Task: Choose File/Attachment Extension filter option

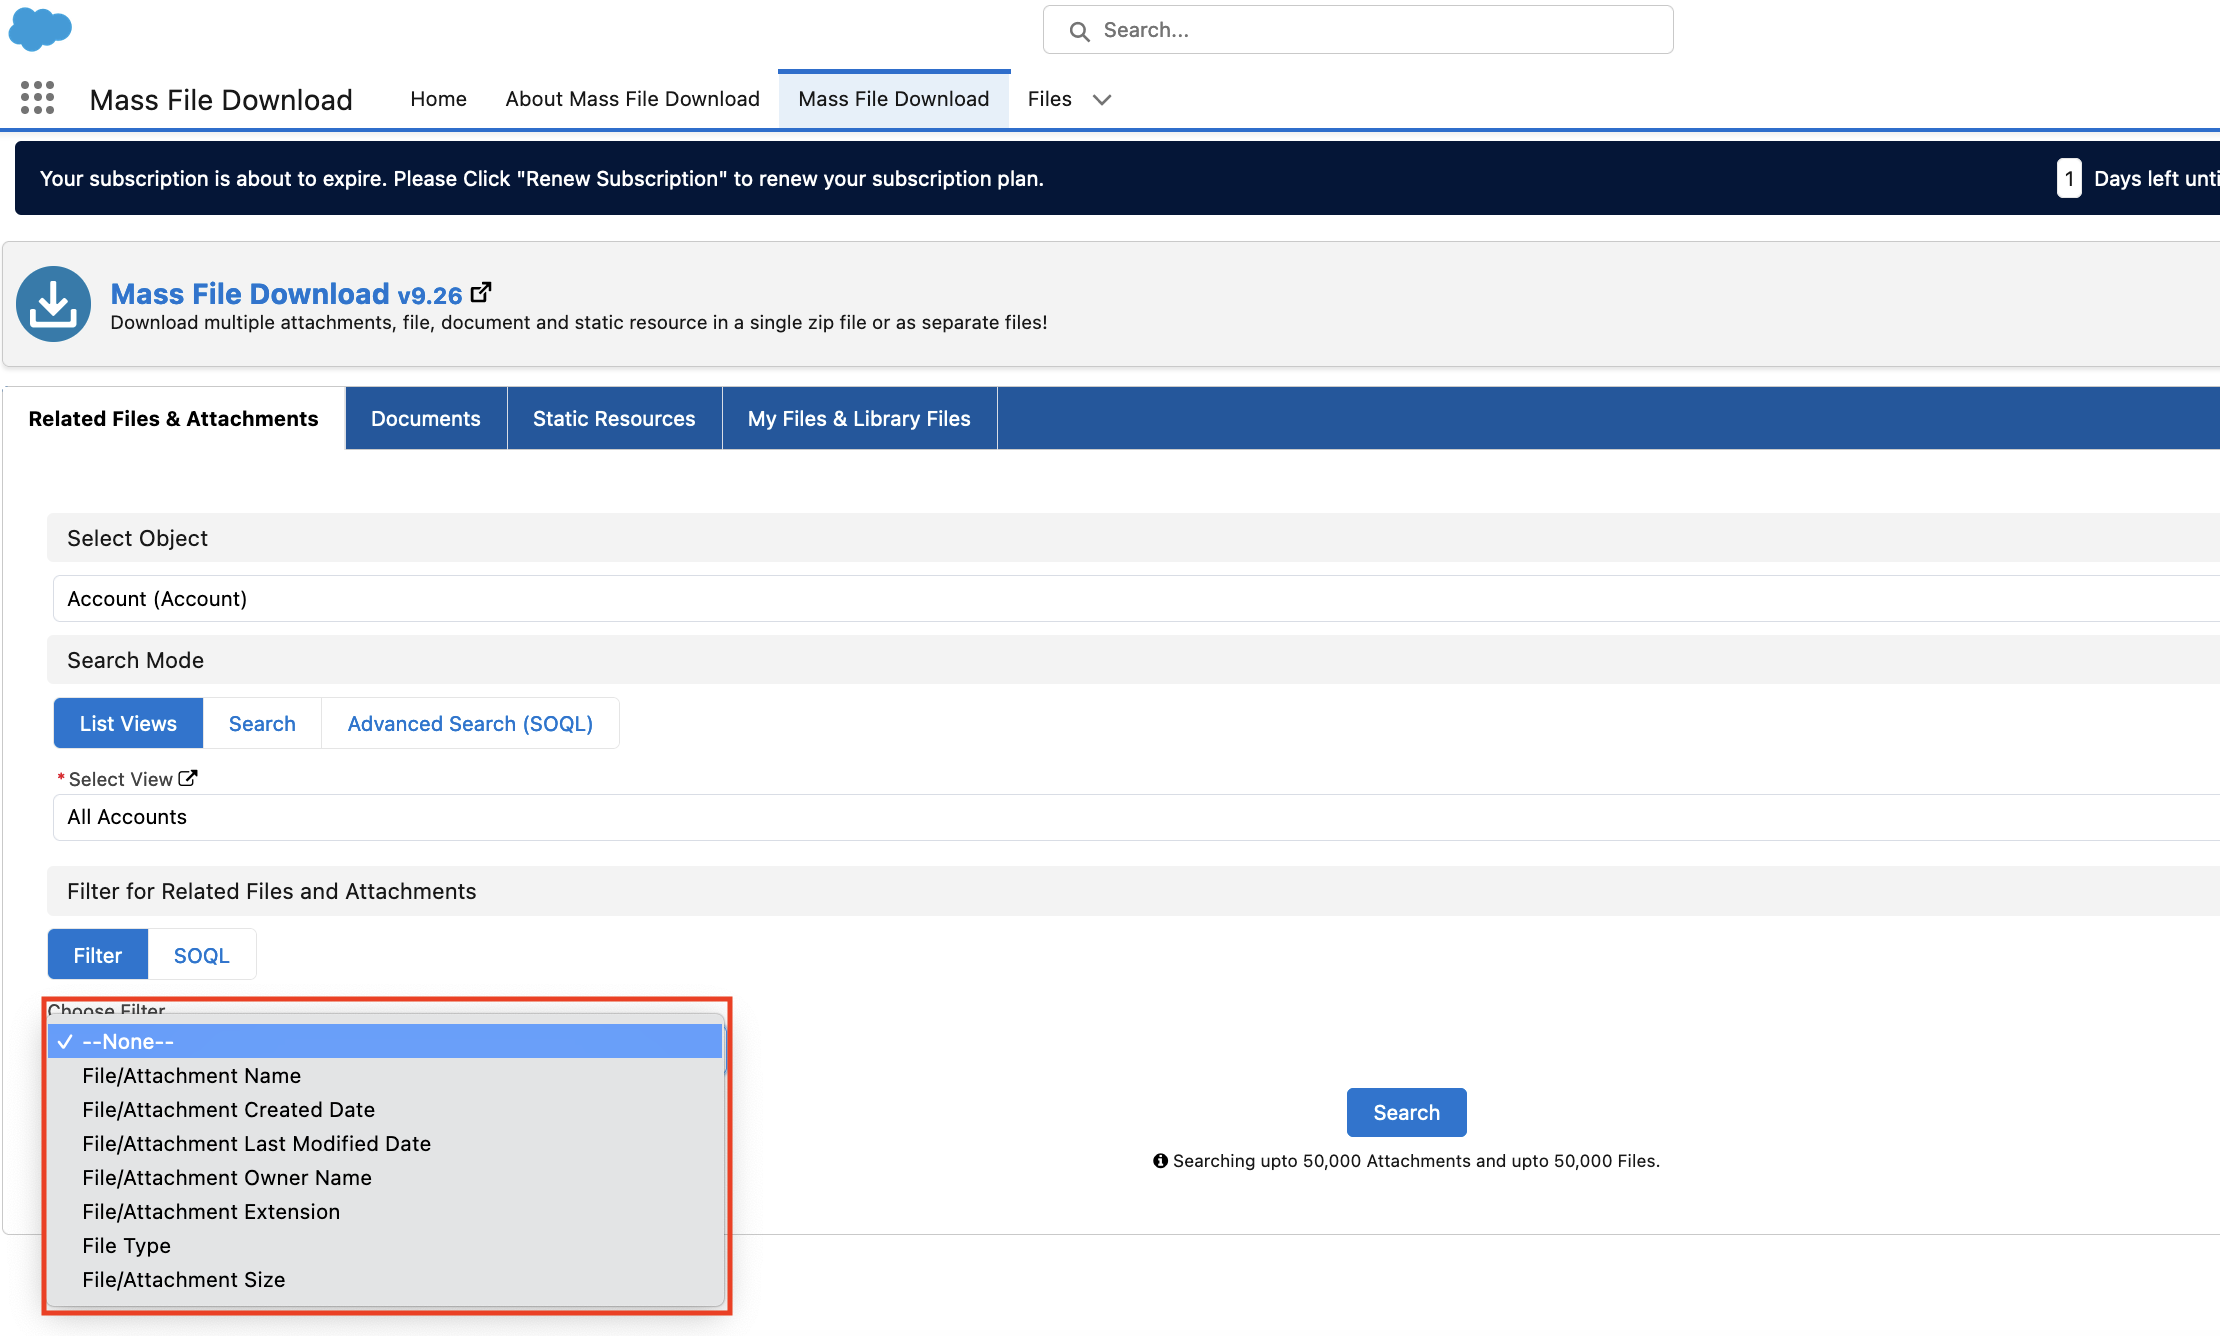Action: point(211,1211)
